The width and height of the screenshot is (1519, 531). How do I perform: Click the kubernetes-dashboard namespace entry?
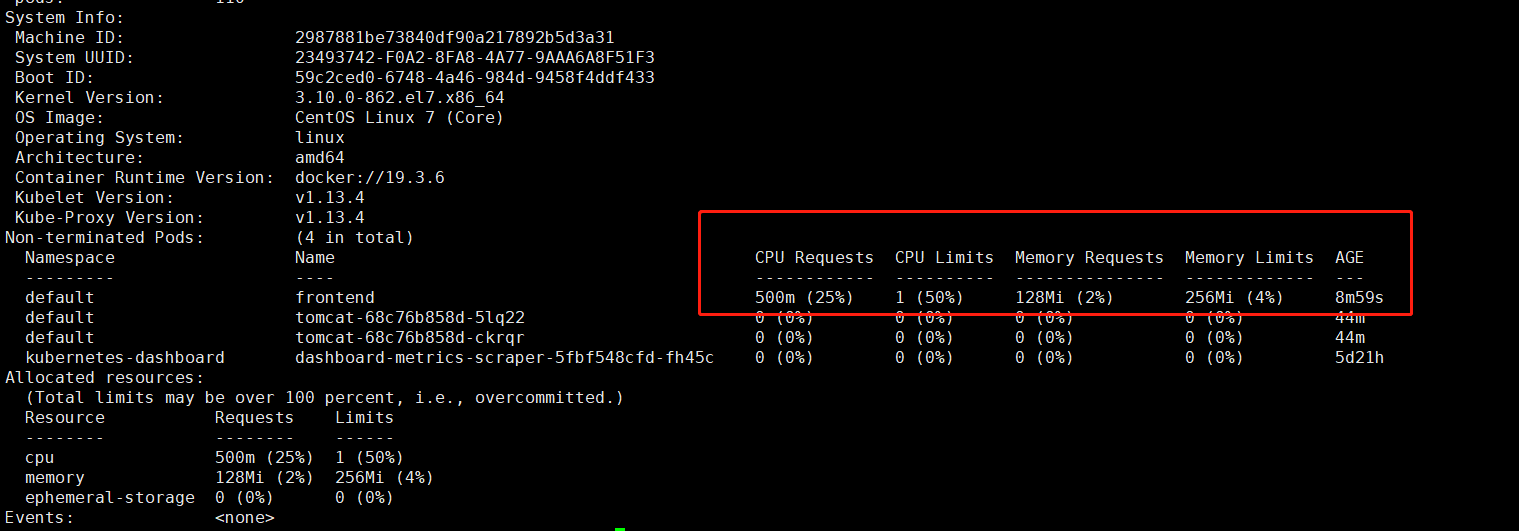pos(125,357)
